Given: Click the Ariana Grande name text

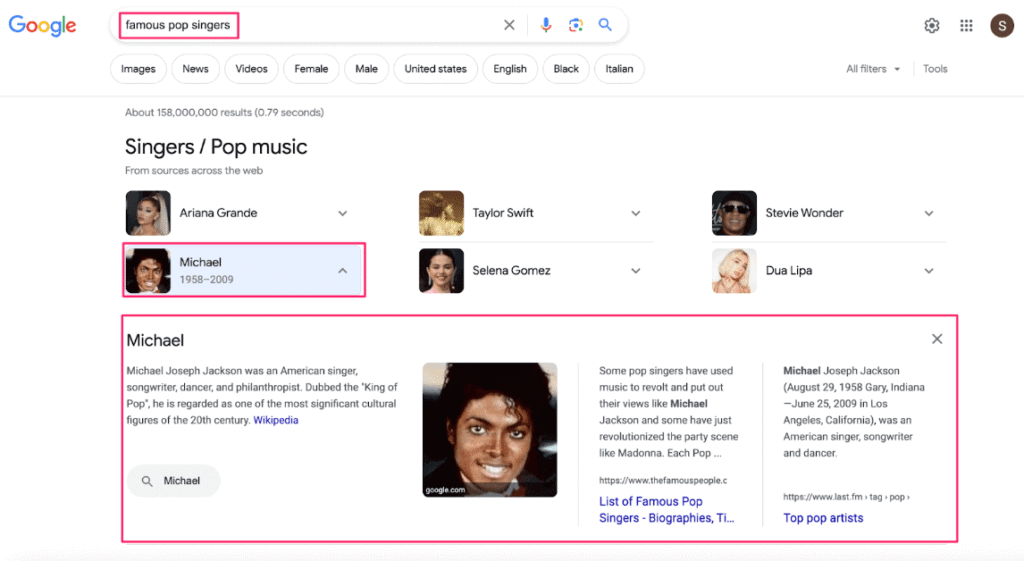Looking at the screenshot, I should tap(218, 213).
